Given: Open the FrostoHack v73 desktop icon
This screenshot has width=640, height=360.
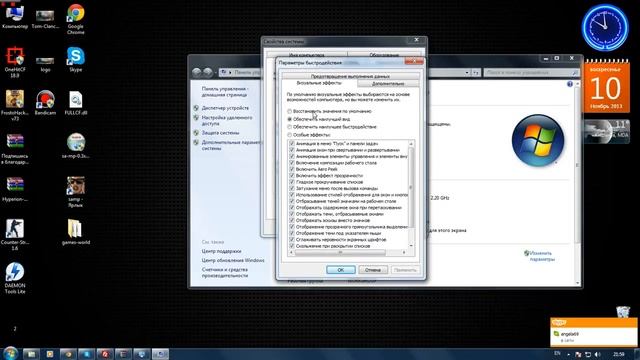Looking at the screenshot, I should [x=15, y=105].
